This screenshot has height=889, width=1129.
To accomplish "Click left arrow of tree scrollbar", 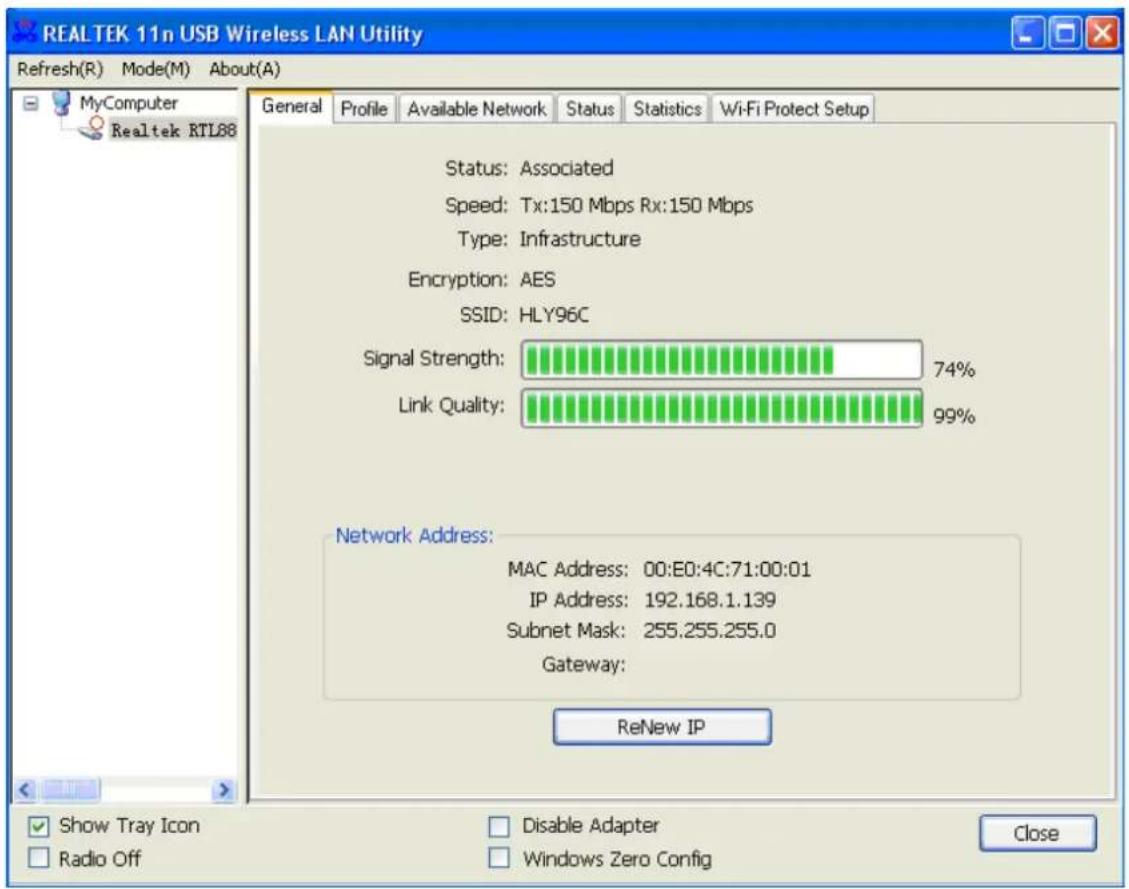I will click(x=25, y=790).
